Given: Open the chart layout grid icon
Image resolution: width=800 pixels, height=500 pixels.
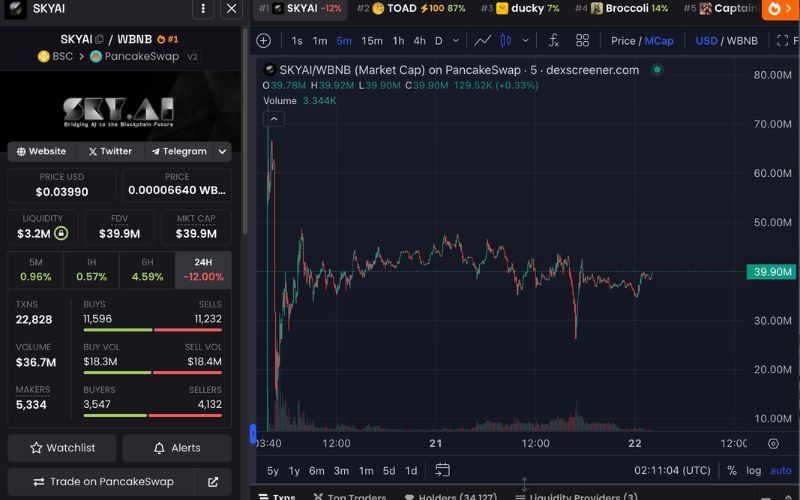Looking at the screenshot, I should pos(582,41).
